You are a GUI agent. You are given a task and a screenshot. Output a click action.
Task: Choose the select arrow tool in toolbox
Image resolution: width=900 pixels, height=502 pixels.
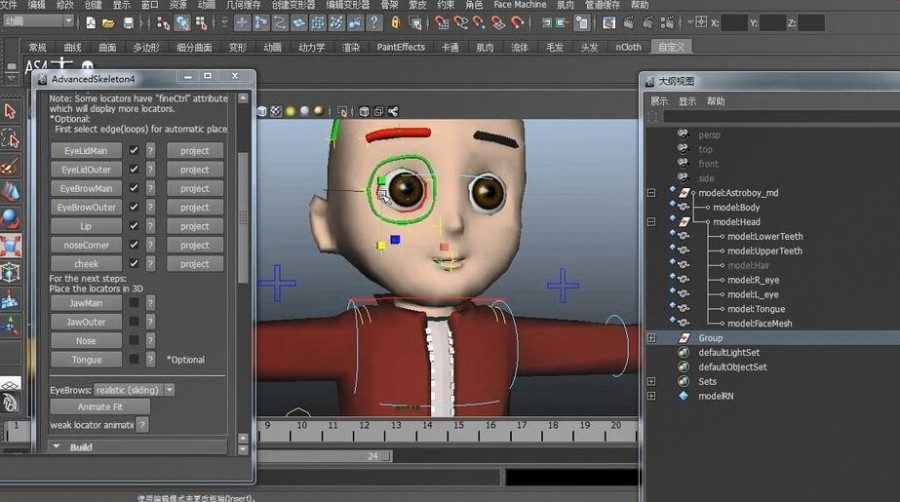click(x=10, y=111)
